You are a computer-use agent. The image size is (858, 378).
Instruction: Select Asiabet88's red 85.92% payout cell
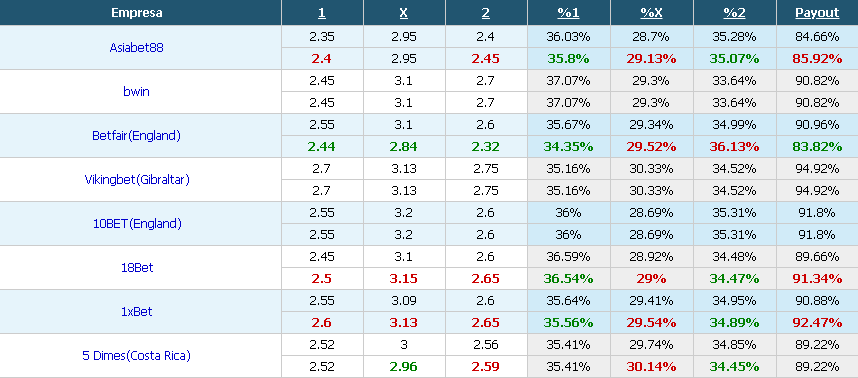click(x=817, y=59)
